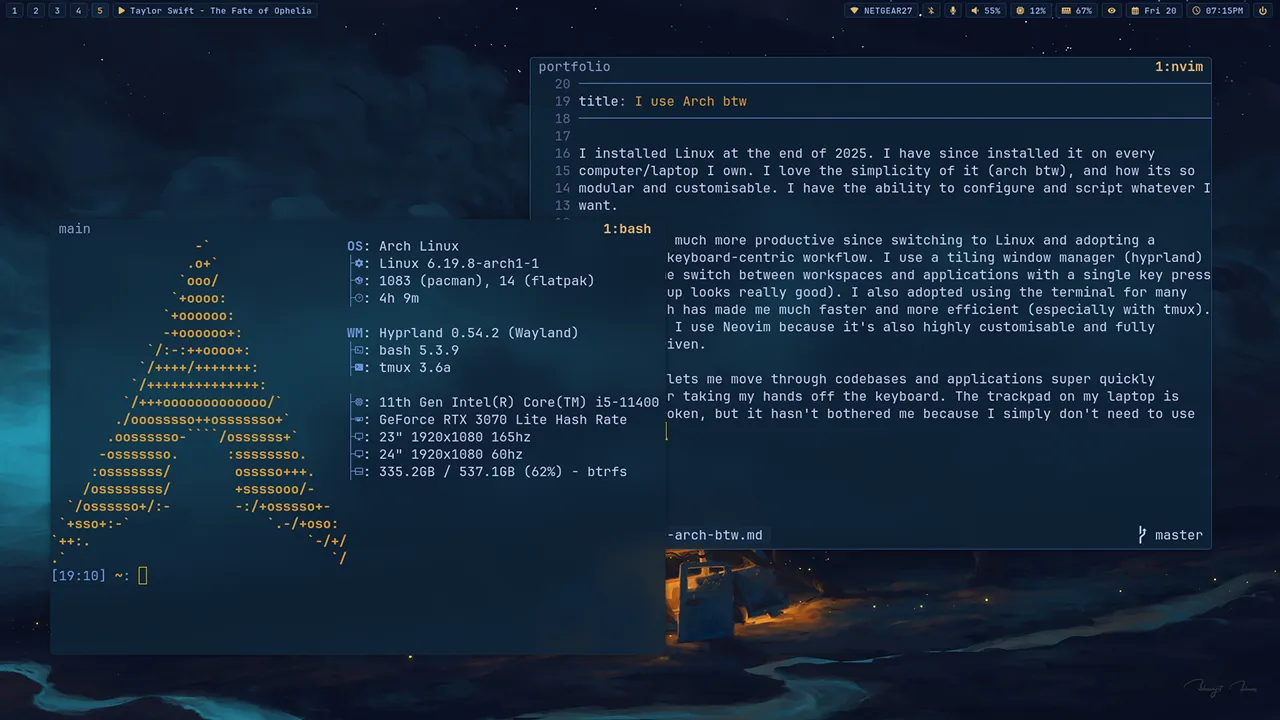Click the git branch icon in the Neovim statusline
This screenshot has height=720, width=1280.
1142,535
